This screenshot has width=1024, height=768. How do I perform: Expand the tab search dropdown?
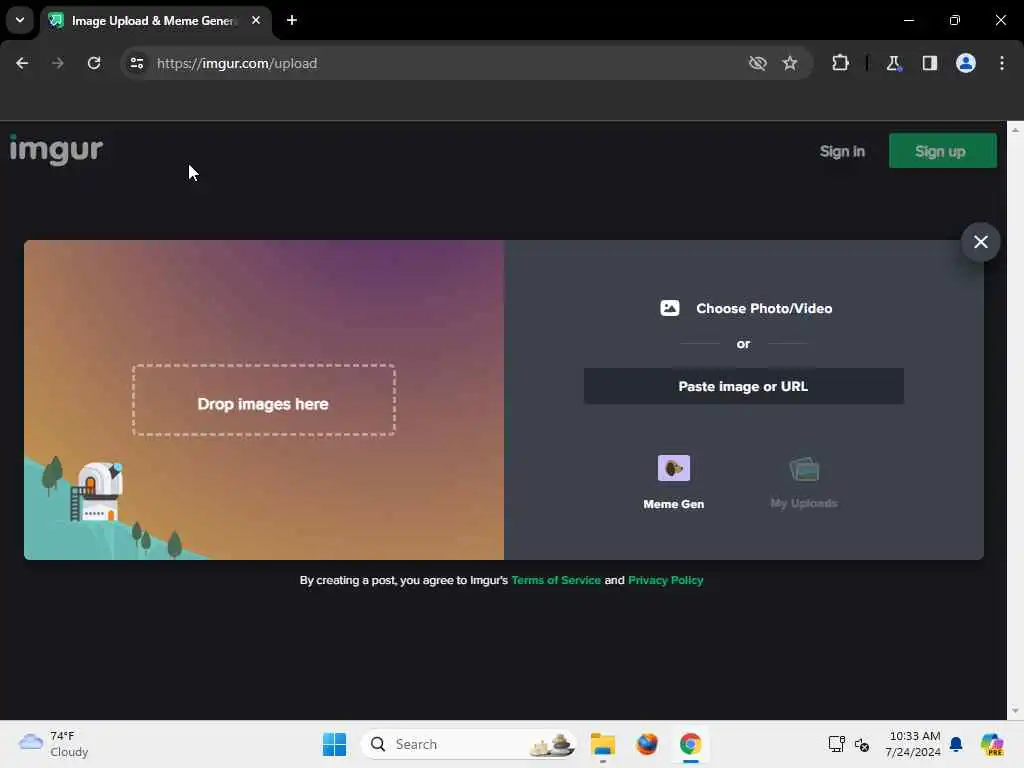[x=20, y=20]
